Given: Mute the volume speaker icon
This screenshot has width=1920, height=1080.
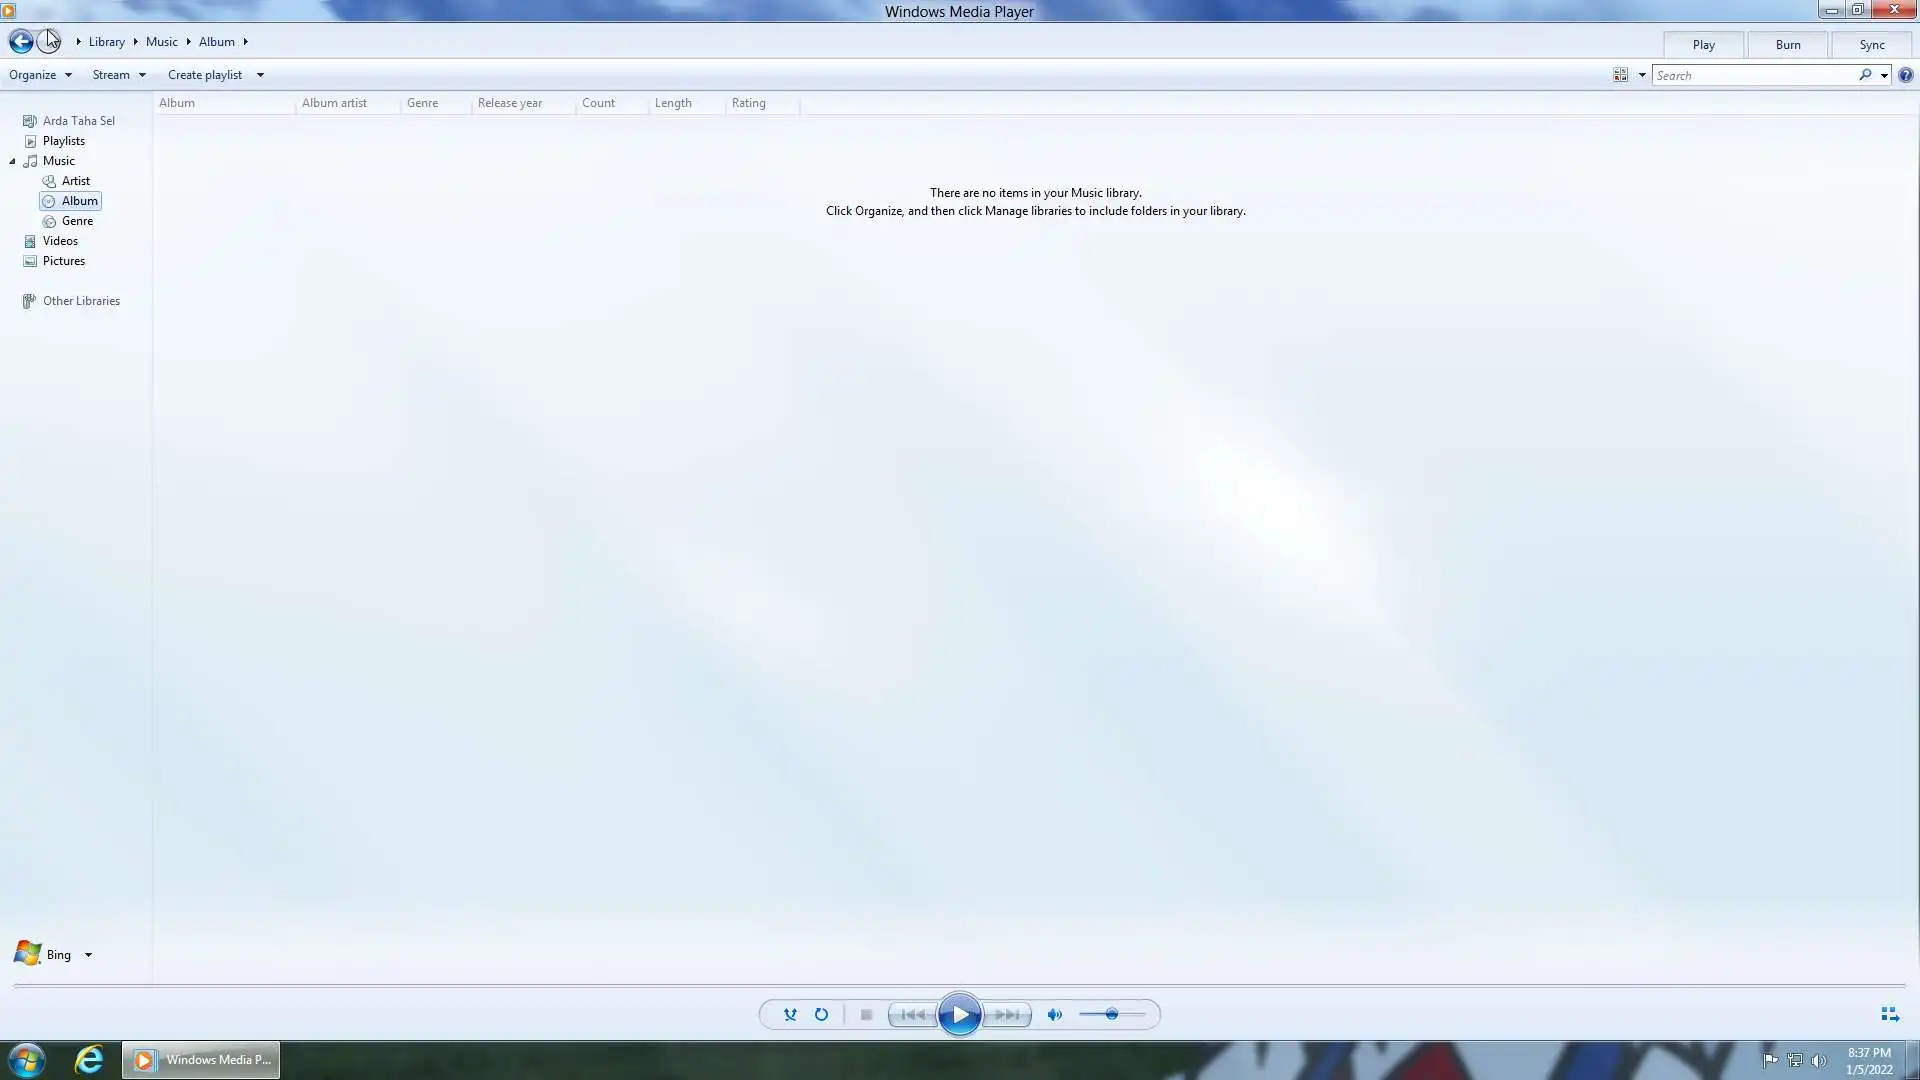Looking at the screenshot, I should tap(1054, 1014).
